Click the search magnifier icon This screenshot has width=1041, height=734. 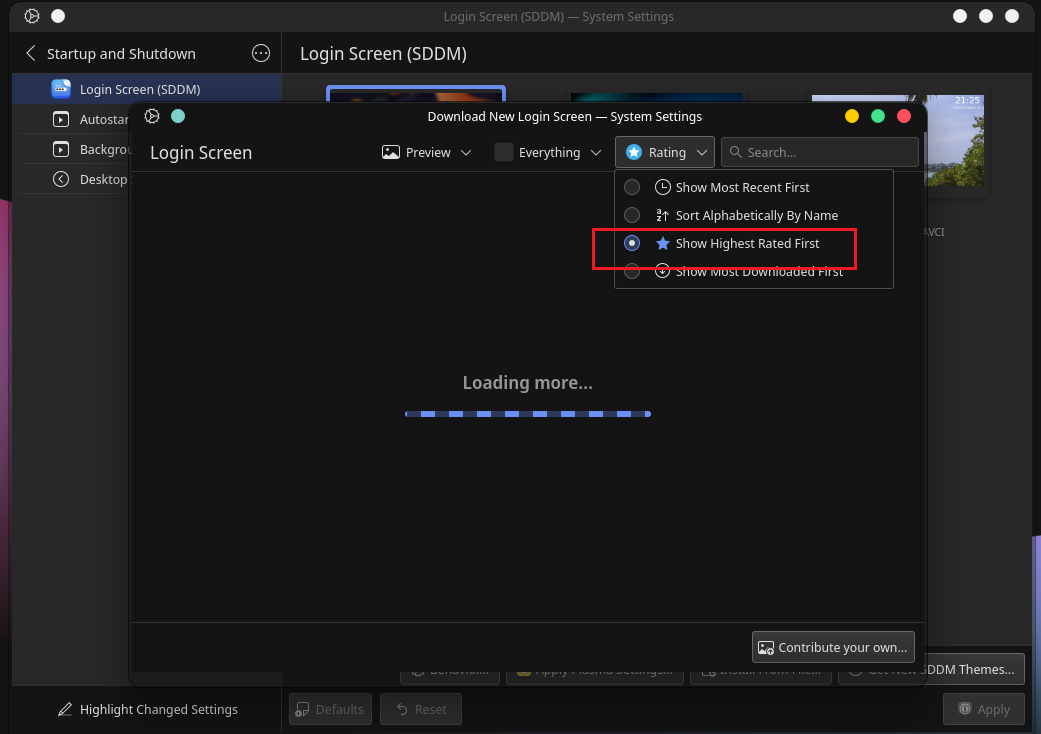tap(736, 152)
